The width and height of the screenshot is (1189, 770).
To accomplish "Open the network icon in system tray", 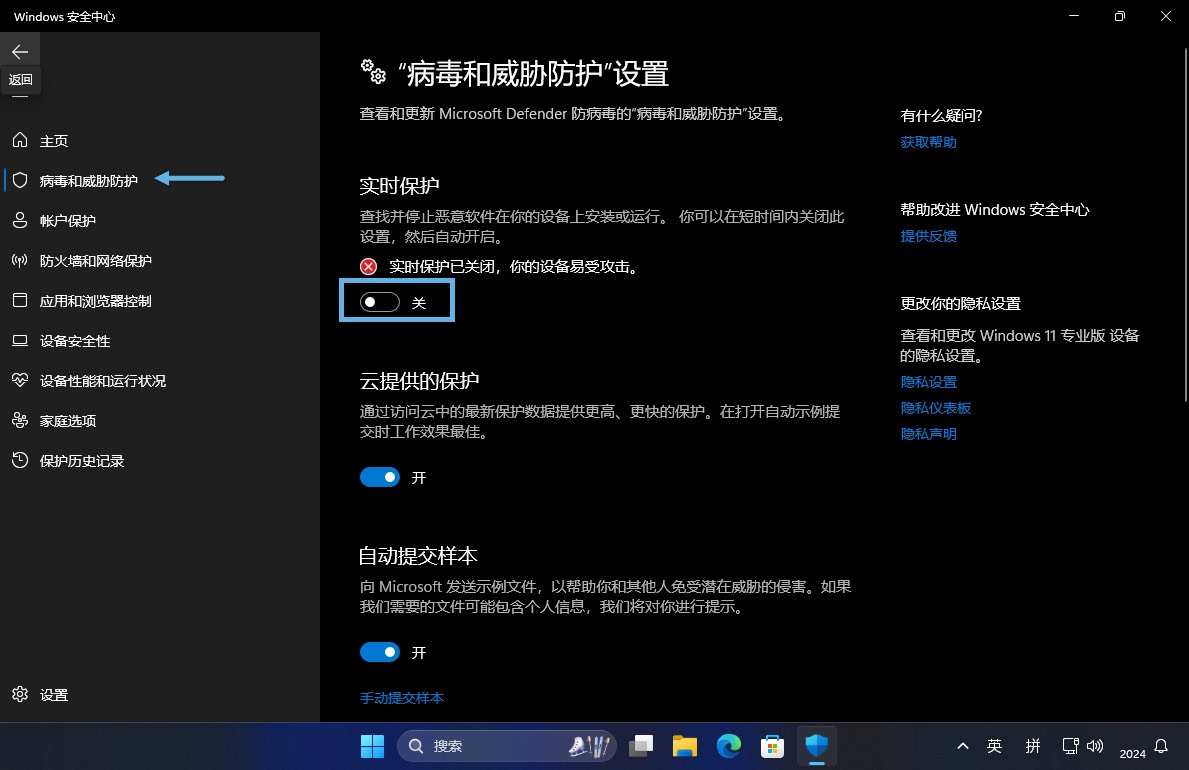I will [1070, 746].
